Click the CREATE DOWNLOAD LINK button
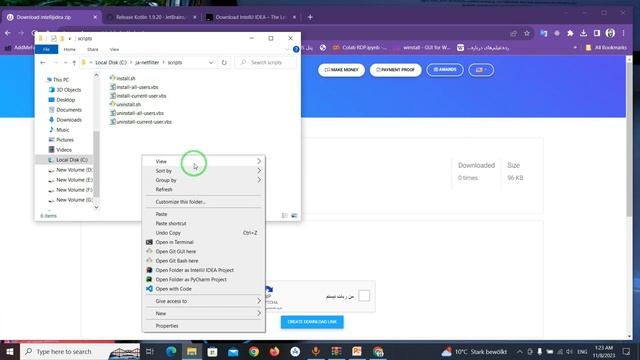Screen dimensions: 640x360 pos(312,322)
